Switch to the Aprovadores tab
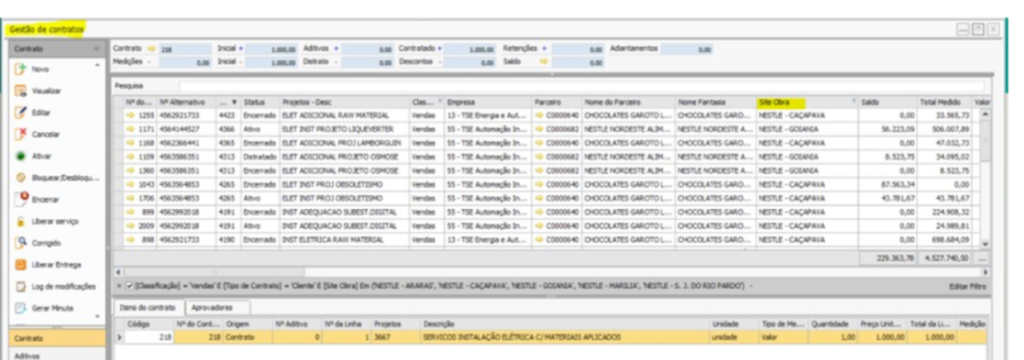 [x=212, y=307]
